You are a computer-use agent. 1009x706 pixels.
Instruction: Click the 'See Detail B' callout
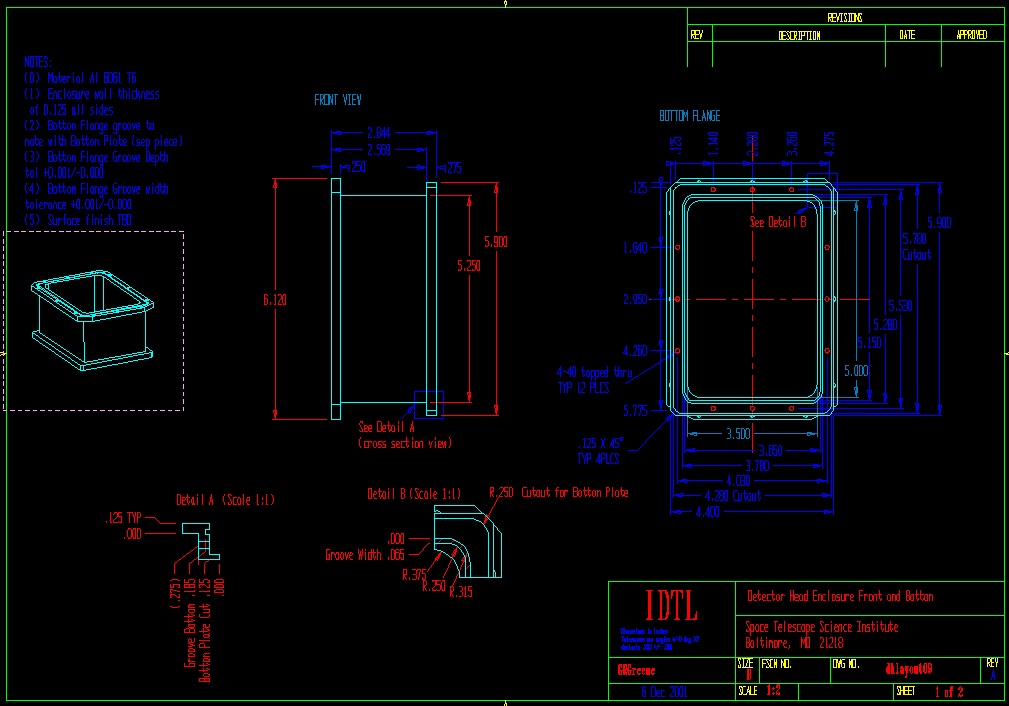point(778,222)
